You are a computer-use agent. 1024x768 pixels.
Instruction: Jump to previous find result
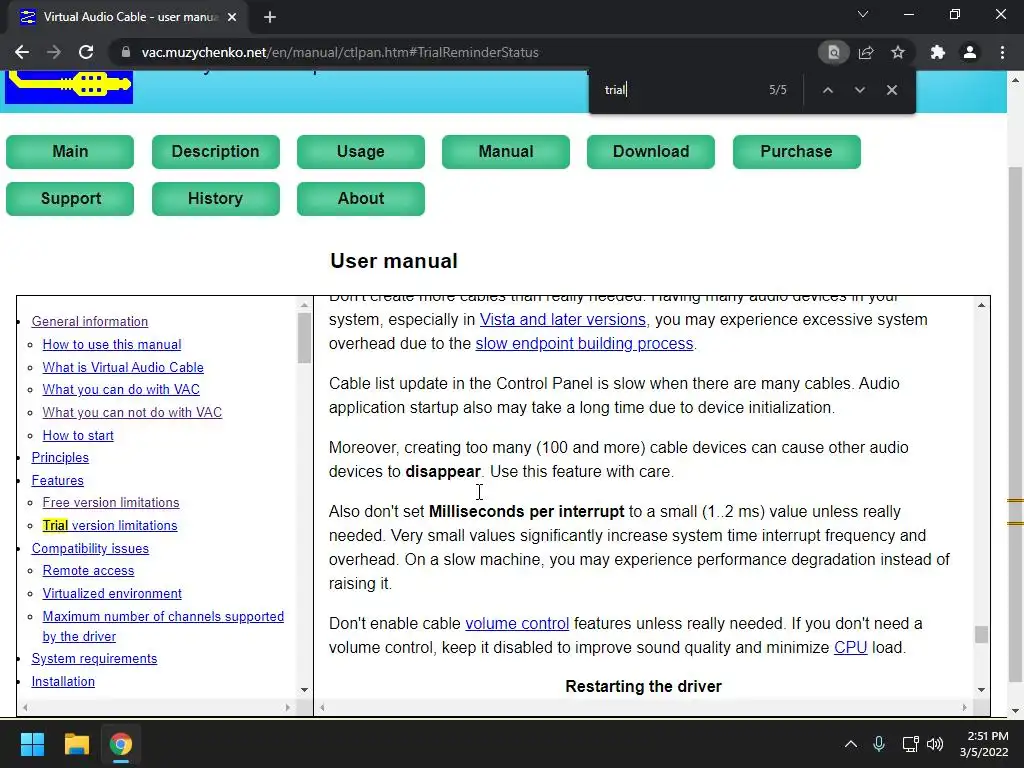[827, 90]
